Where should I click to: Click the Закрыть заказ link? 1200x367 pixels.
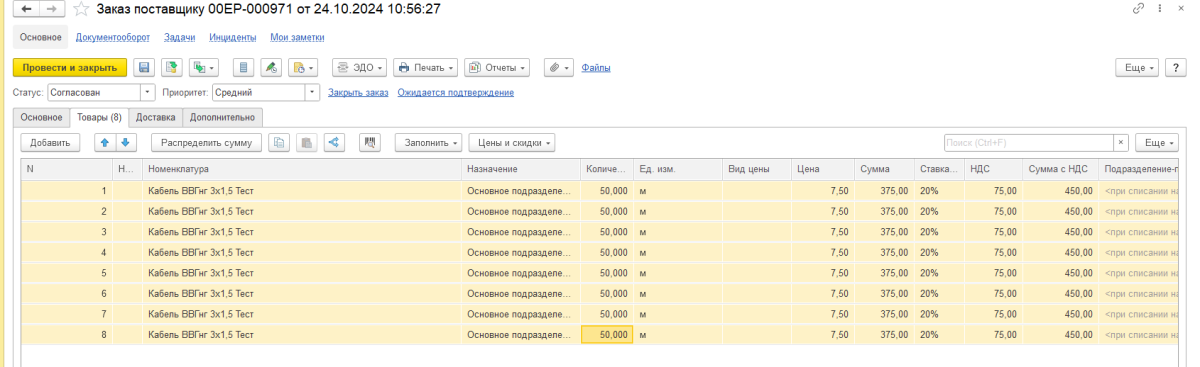358,93
